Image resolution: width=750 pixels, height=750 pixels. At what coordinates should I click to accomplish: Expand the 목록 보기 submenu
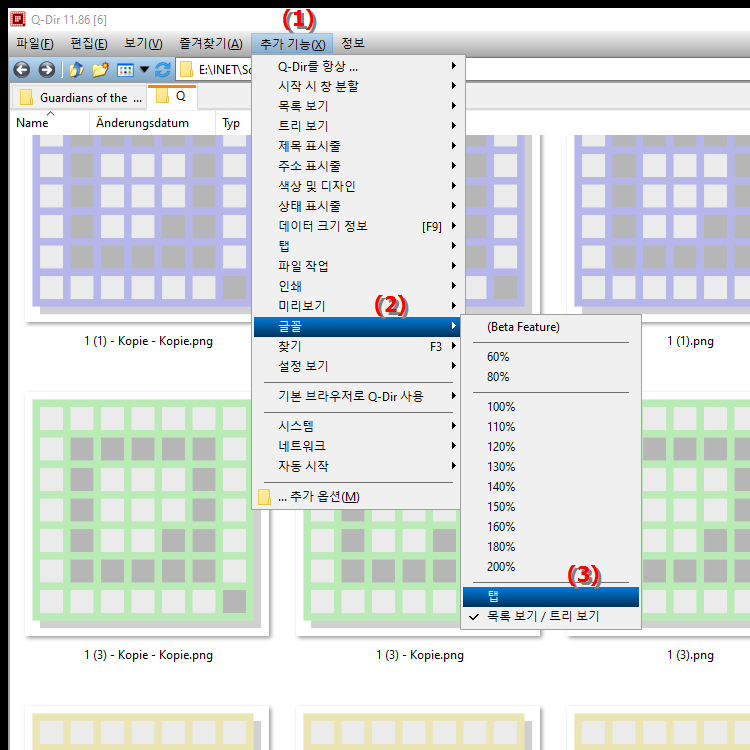pos(357,106)
